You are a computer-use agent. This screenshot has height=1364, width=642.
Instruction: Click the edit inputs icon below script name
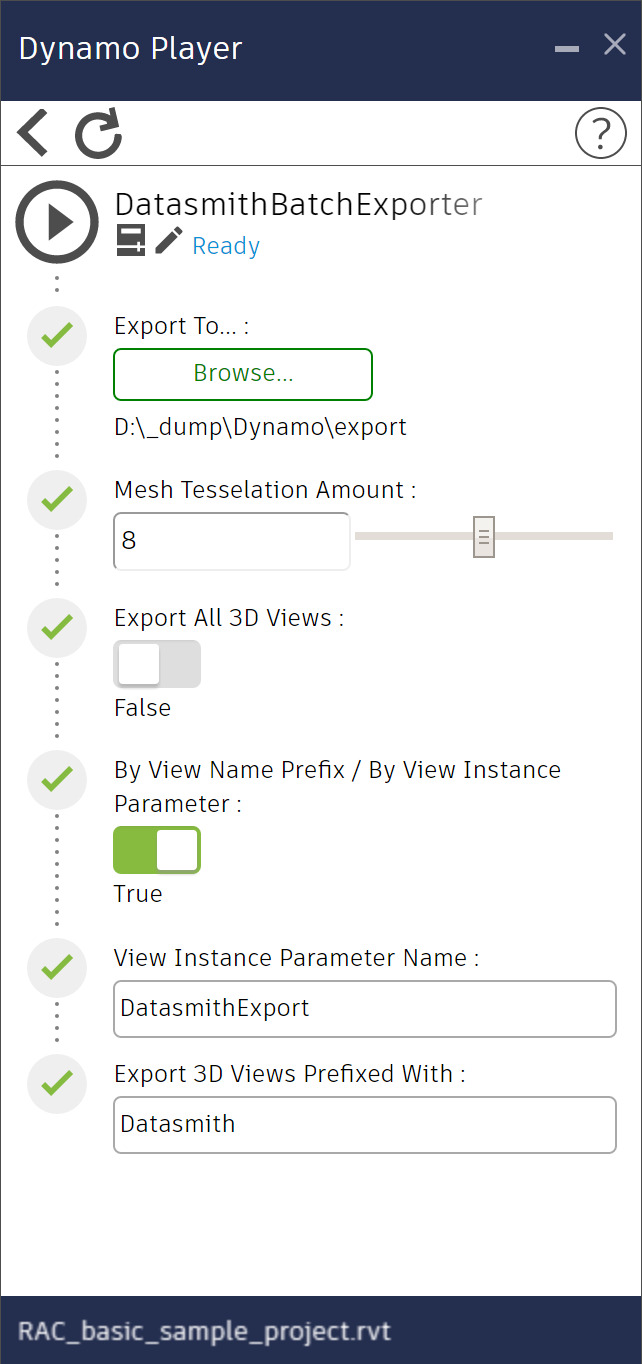131,241
